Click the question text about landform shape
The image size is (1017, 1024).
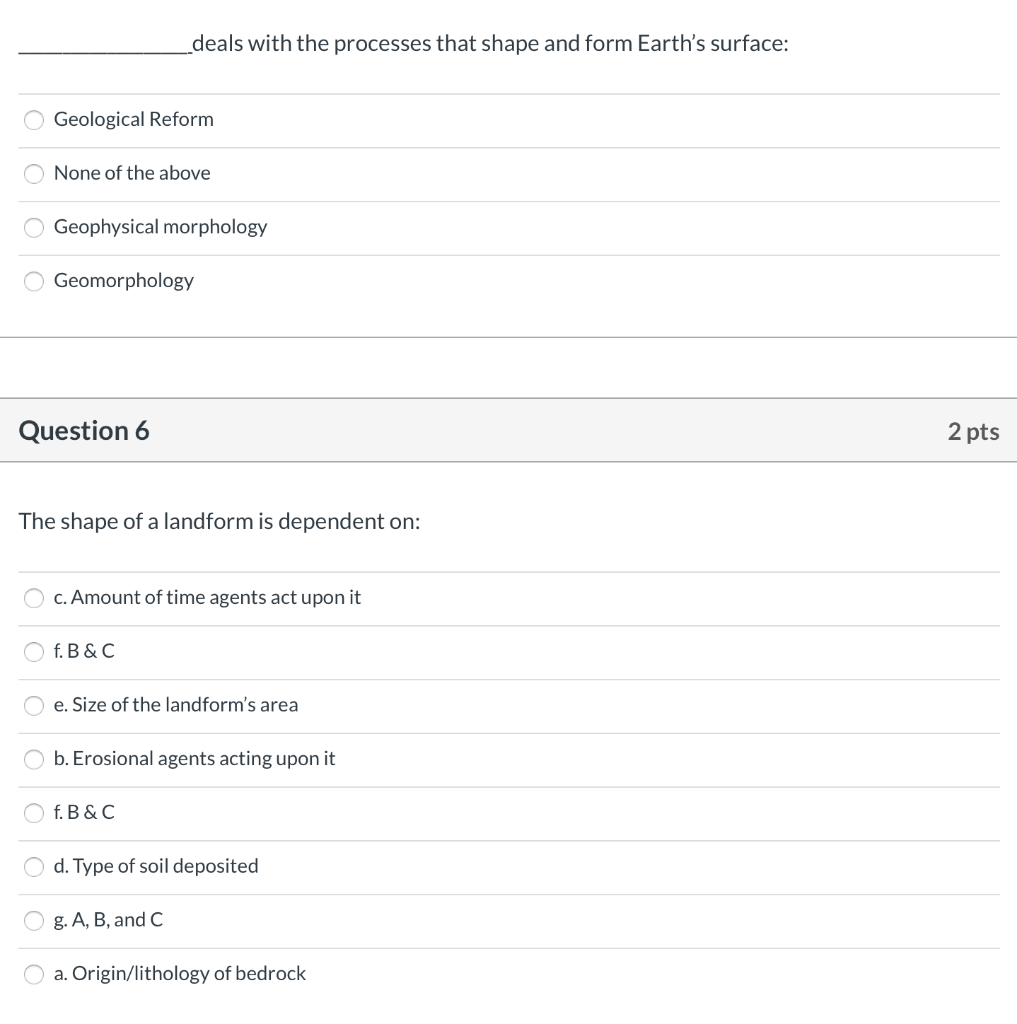pos(220,521)
